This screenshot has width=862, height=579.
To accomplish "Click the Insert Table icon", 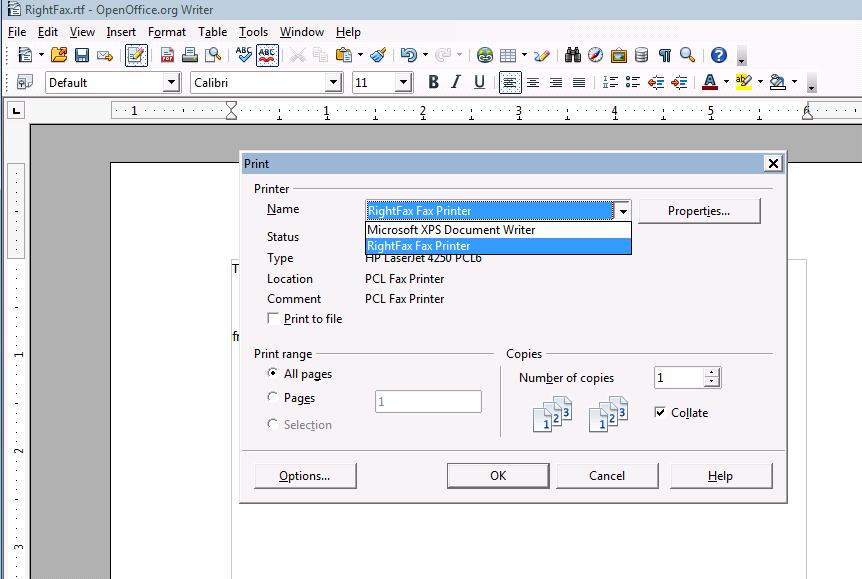I will click(x=508, y=55).
